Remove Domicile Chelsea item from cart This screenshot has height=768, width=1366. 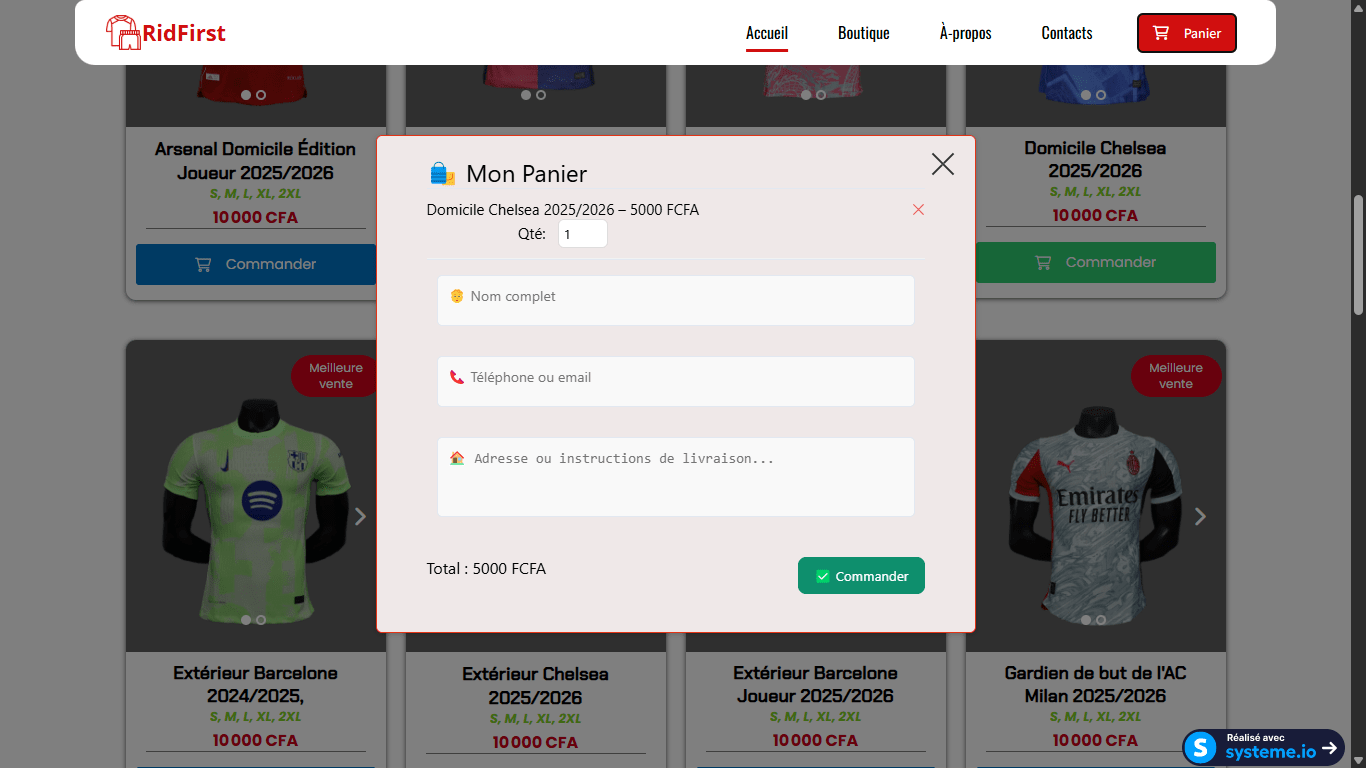(918, 209)
